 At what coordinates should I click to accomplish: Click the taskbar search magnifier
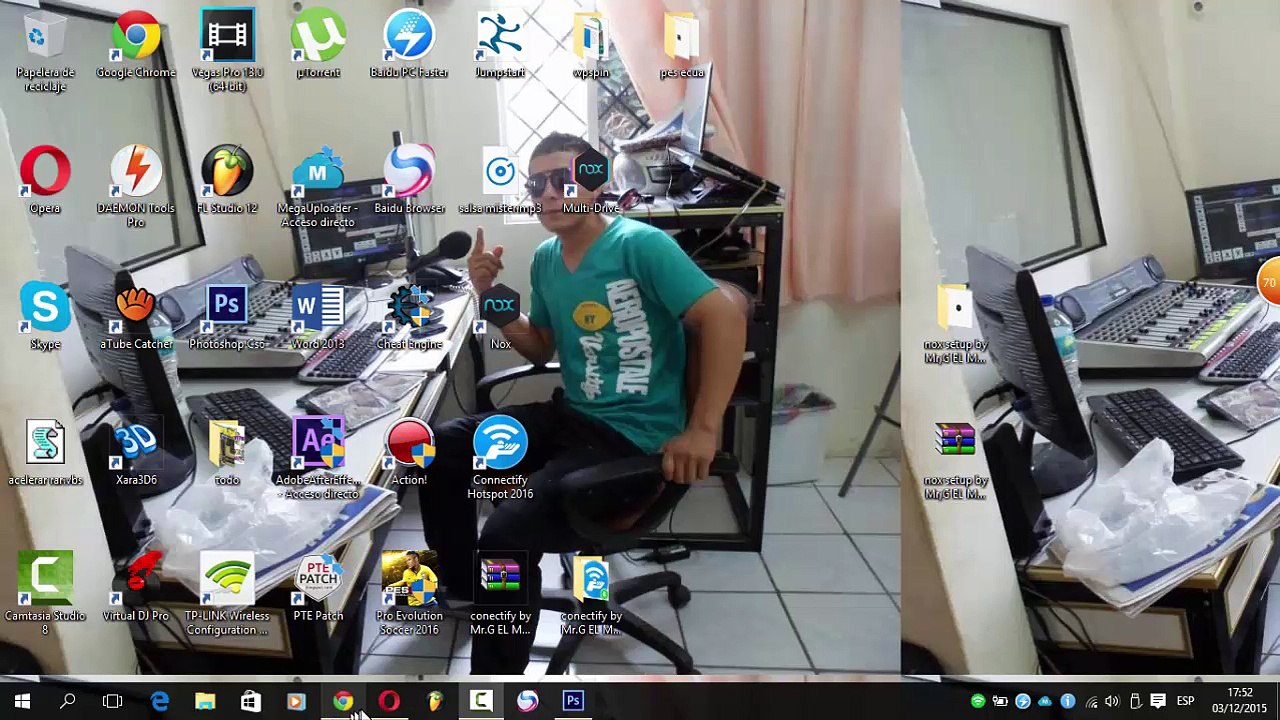pos(67,701)
